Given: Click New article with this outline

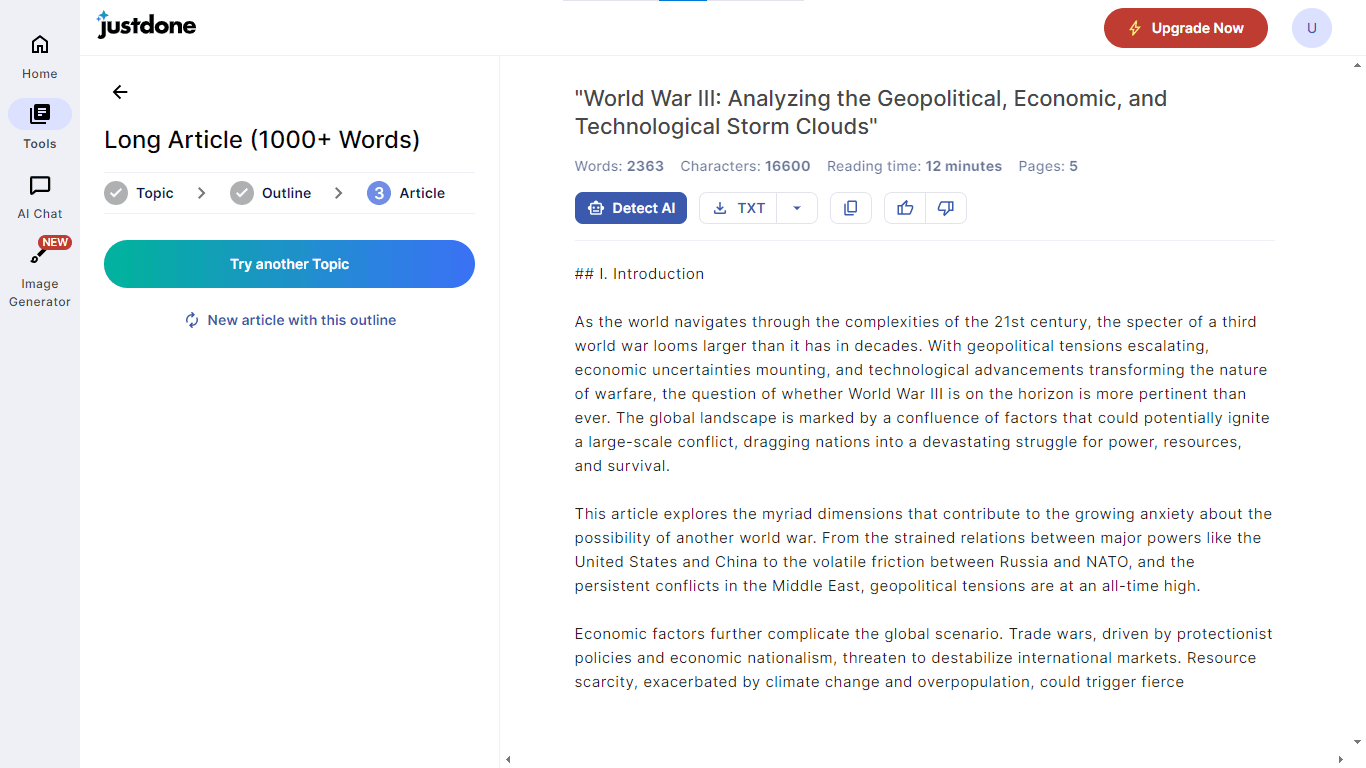Looking at the screenshot, I should [290, 320].
